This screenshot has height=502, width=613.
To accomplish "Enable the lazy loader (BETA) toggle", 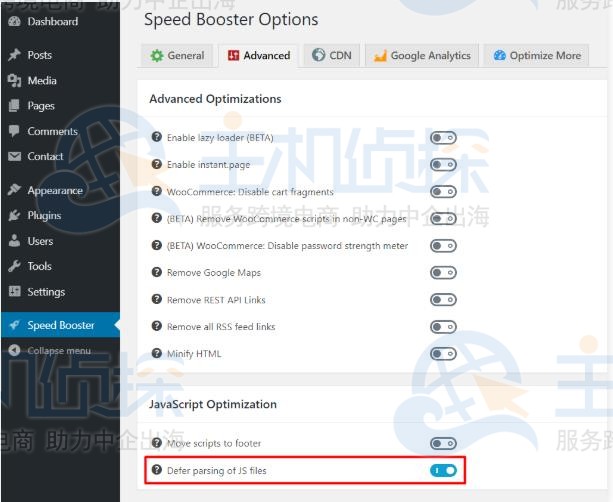I will [x=443, y=137].
